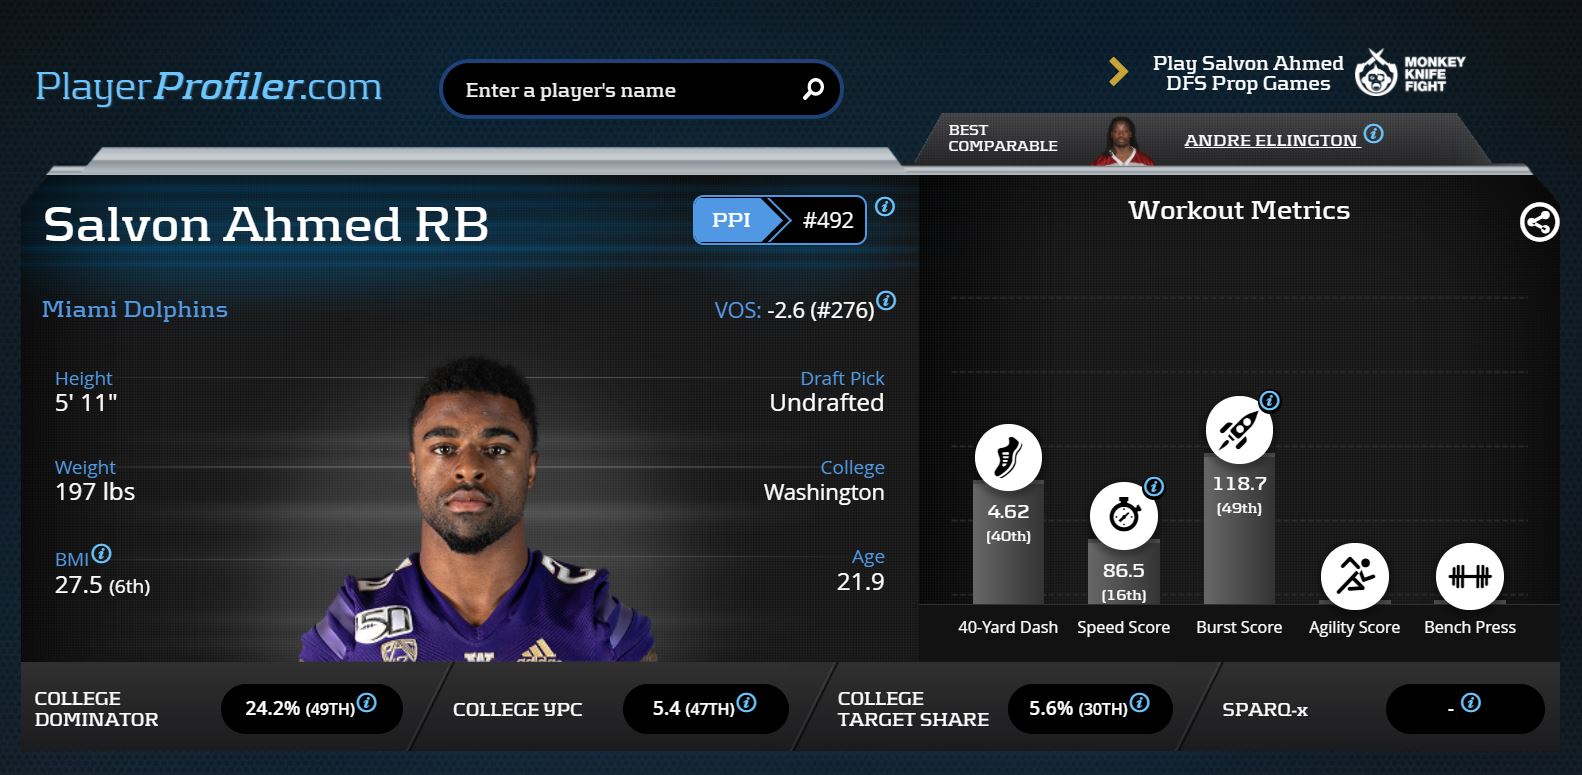Image resolution: width=1582 pixels, height=775 pixels.
Task: Open info icon next to PPI rank
Action: tap(885, 207)
